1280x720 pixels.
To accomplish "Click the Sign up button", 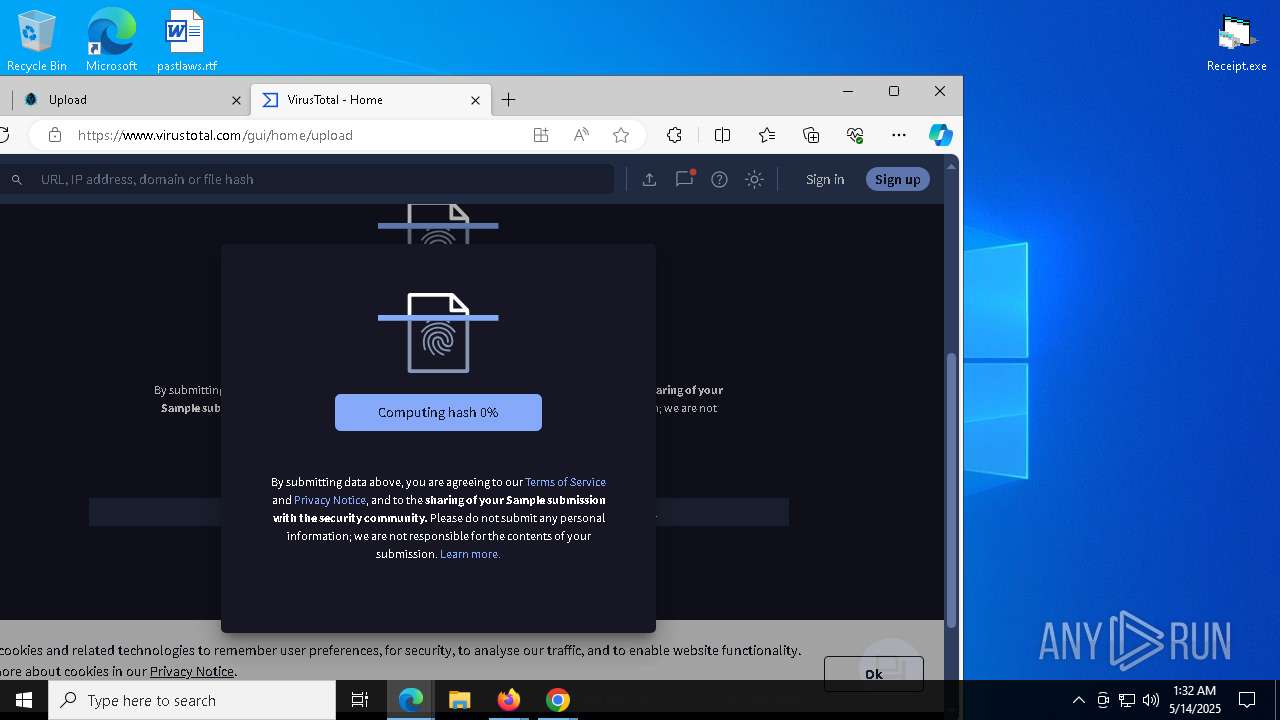I will click(x=898, y=179).
